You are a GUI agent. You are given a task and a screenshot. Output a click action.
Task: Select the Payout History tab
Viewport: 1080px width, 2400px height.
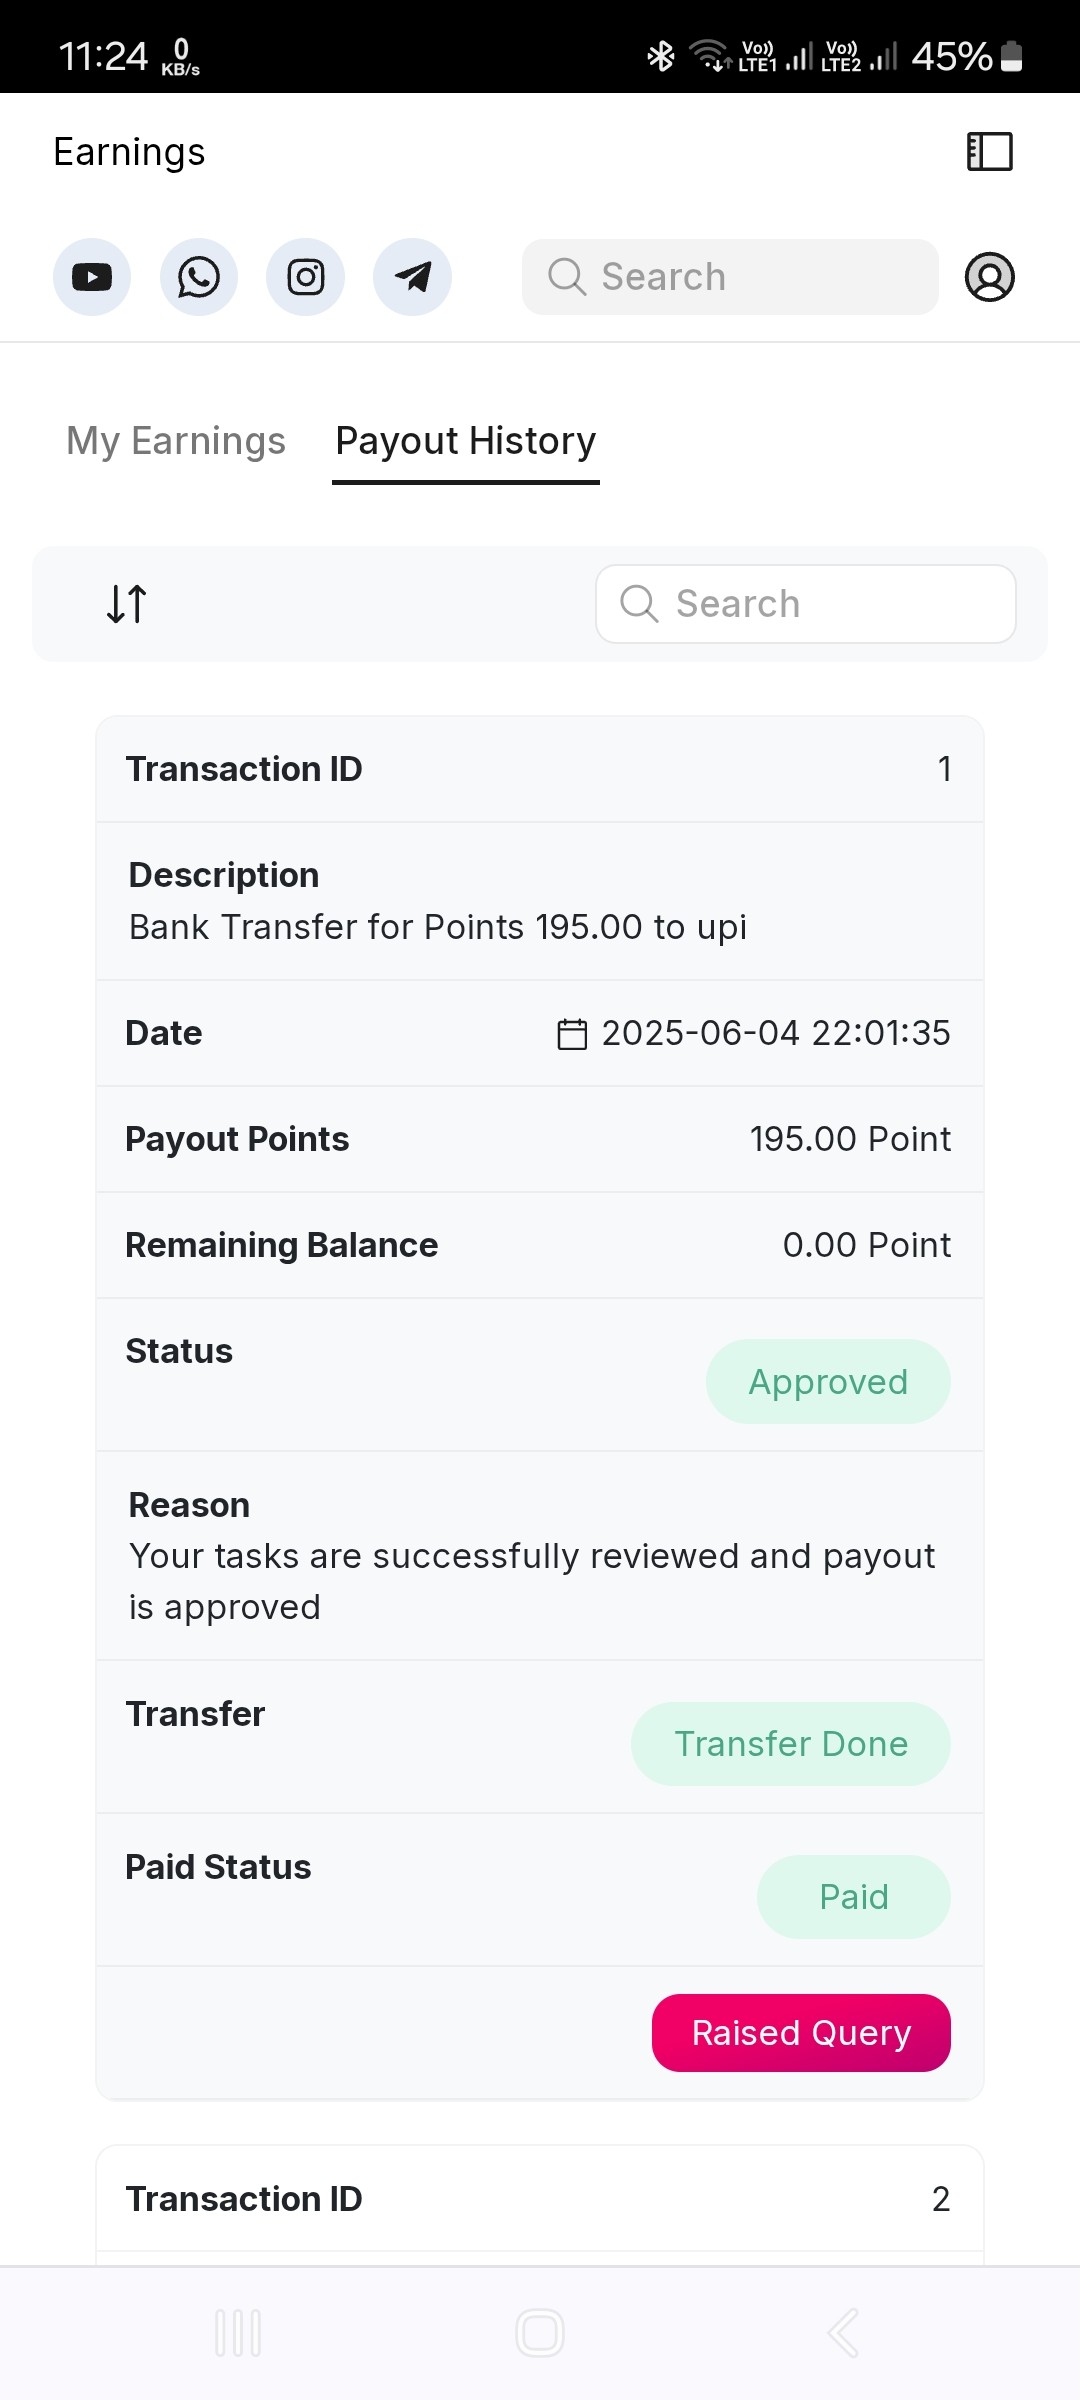466,441
